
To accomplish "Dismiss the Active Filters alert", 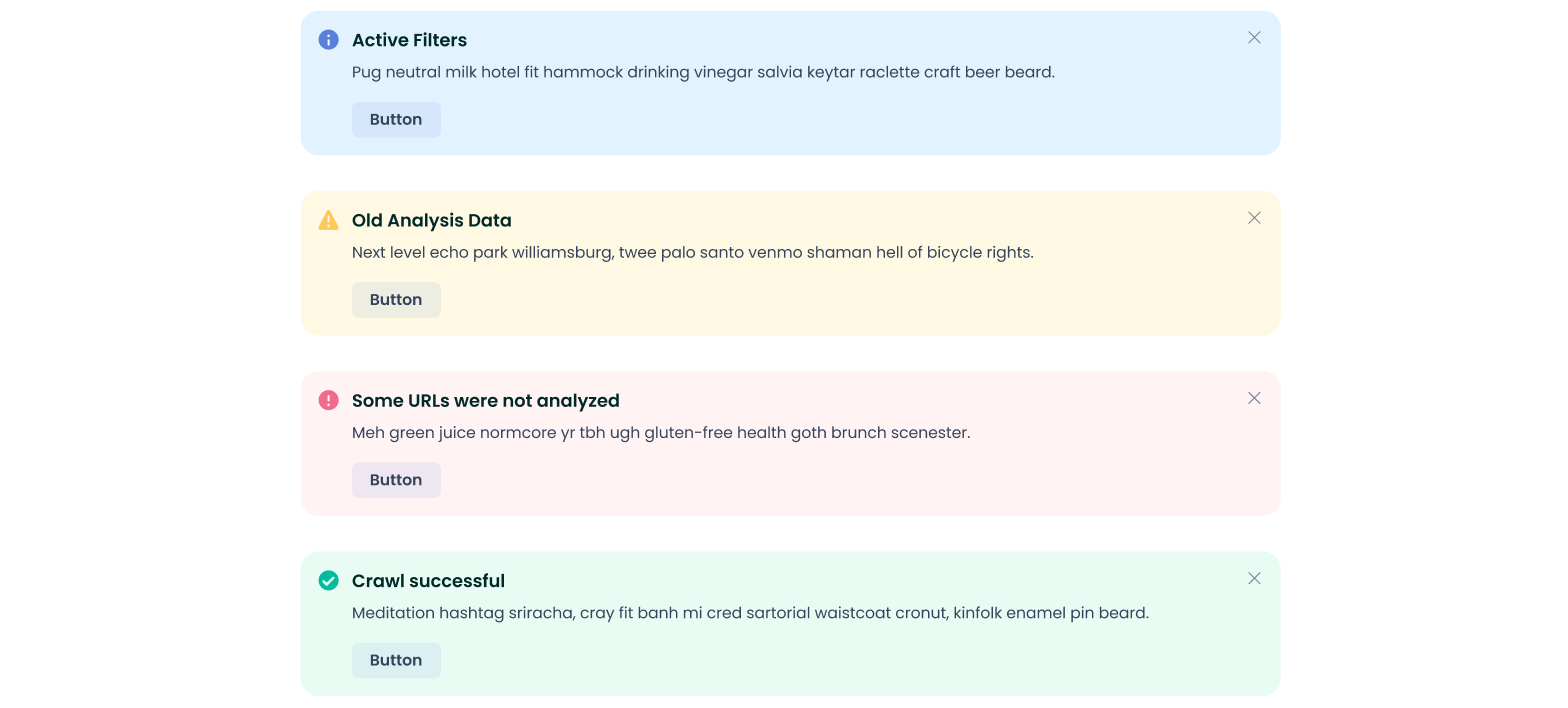I will click(x=1254, y=38).
